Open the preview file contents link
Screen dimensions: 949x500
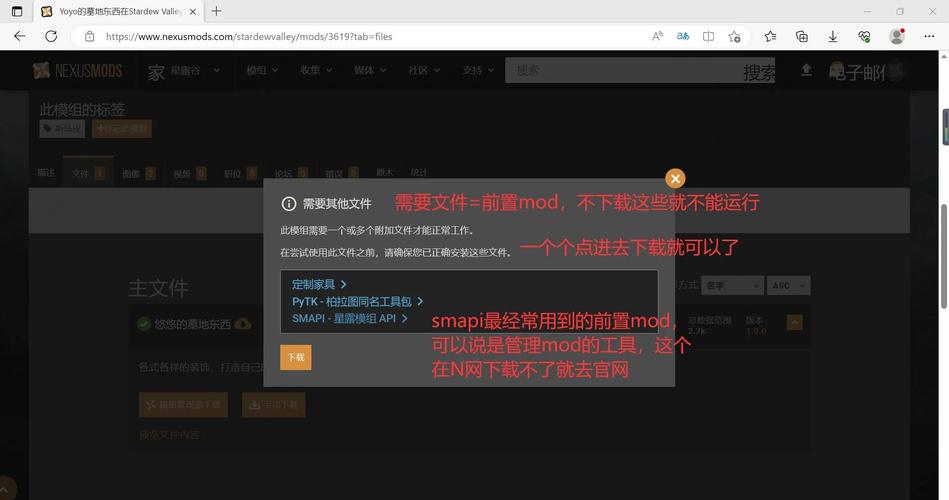point(169,435)
